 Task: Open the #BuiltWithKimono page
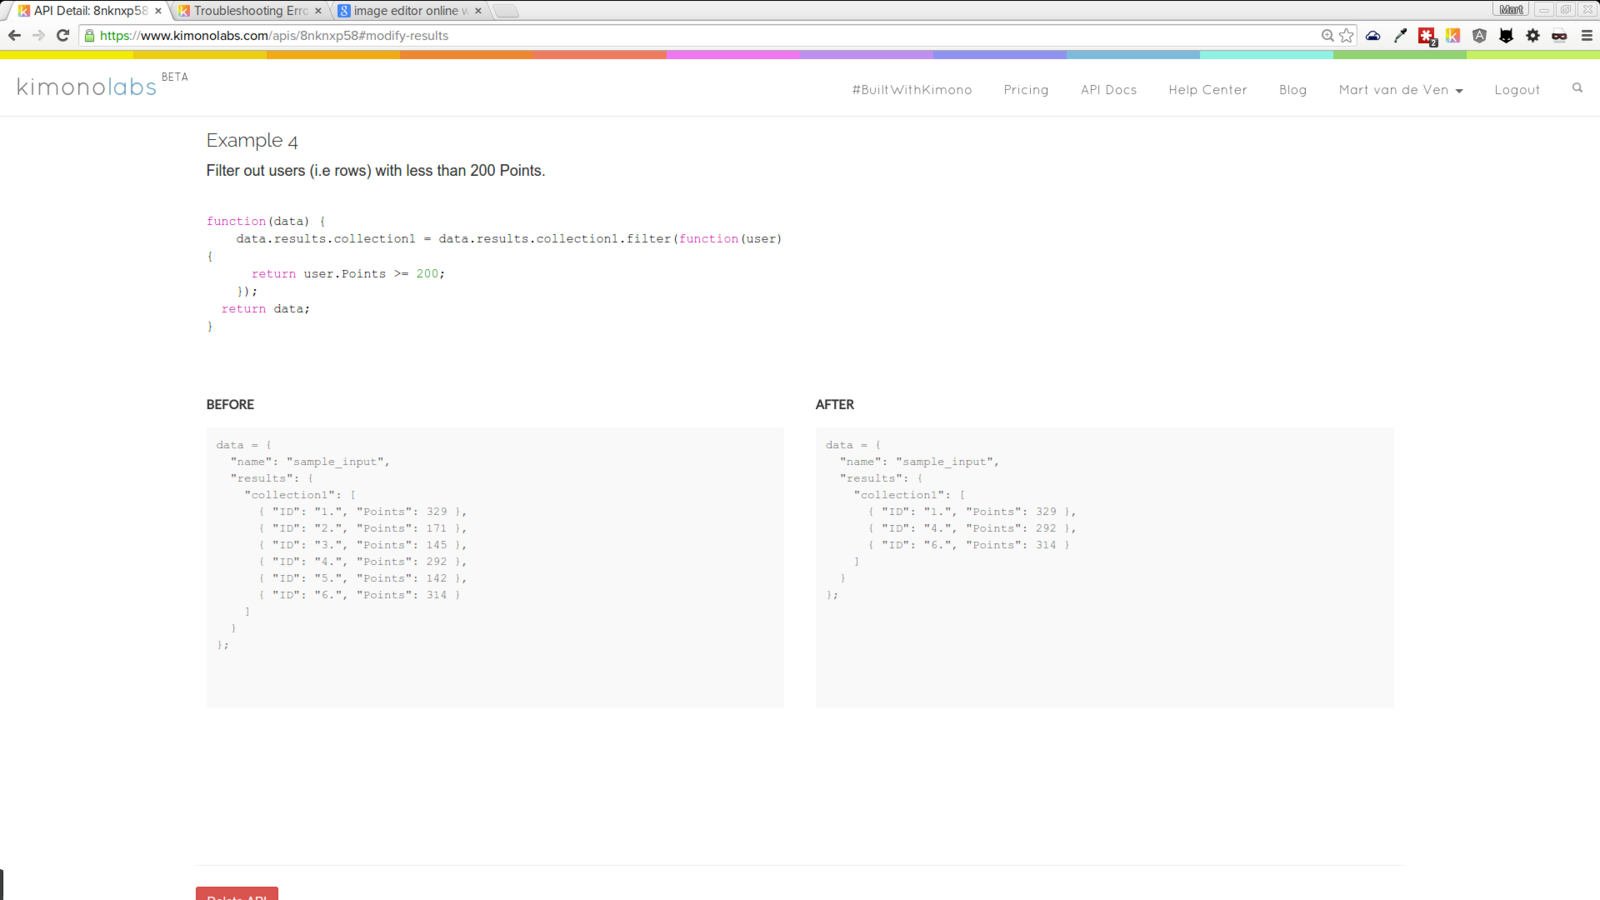912,90
